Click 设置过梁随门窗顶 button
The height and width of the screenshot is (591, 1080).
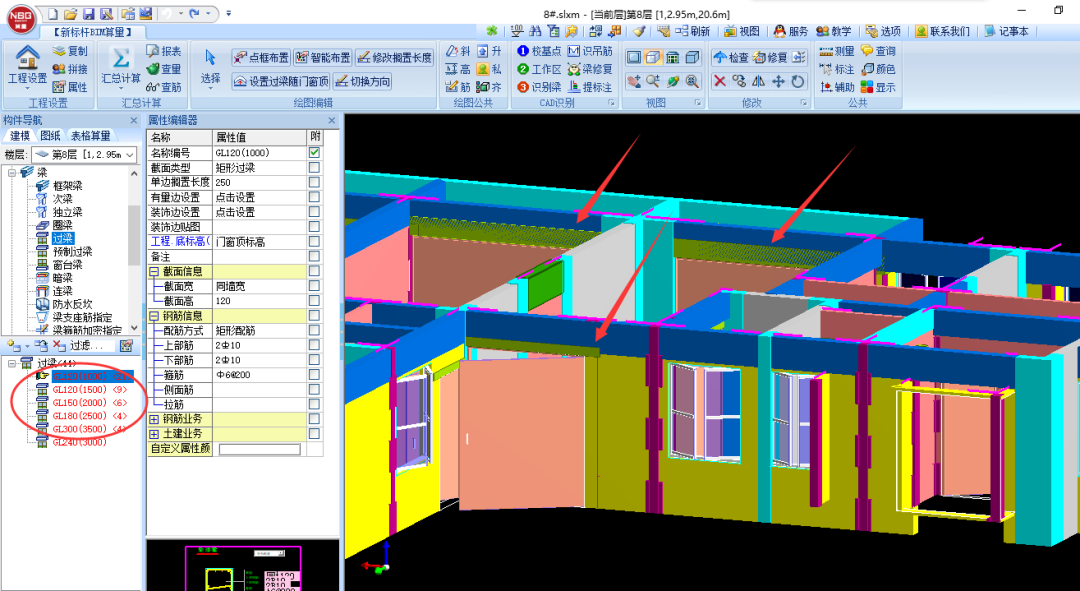point(280,81)
